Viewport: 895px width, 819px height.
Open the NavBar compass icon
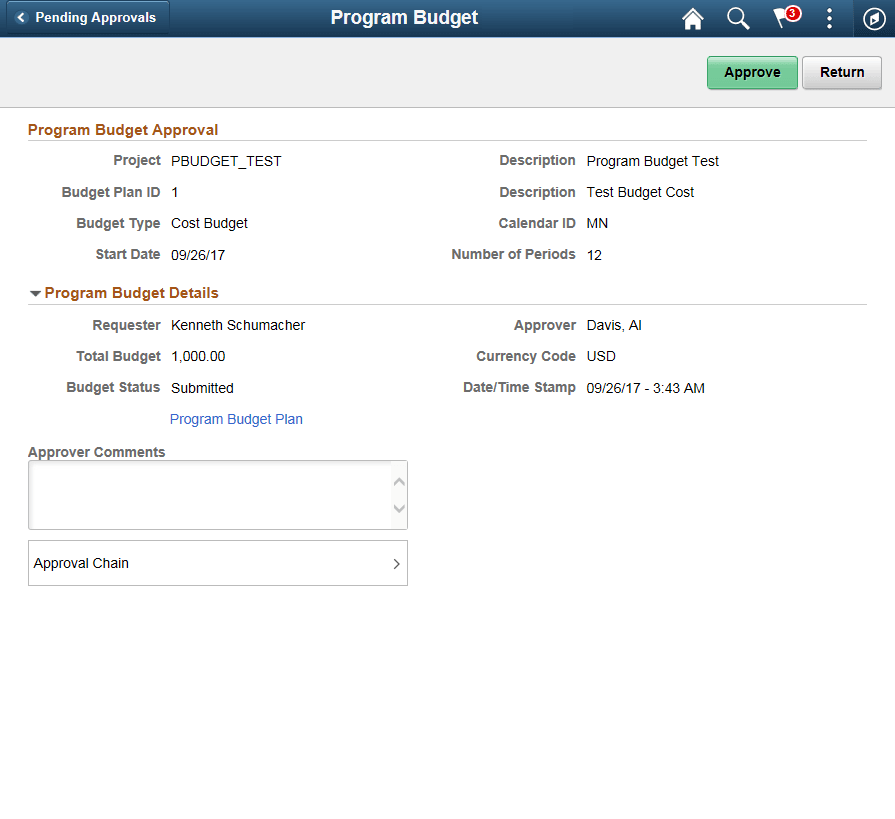point(873,18)
